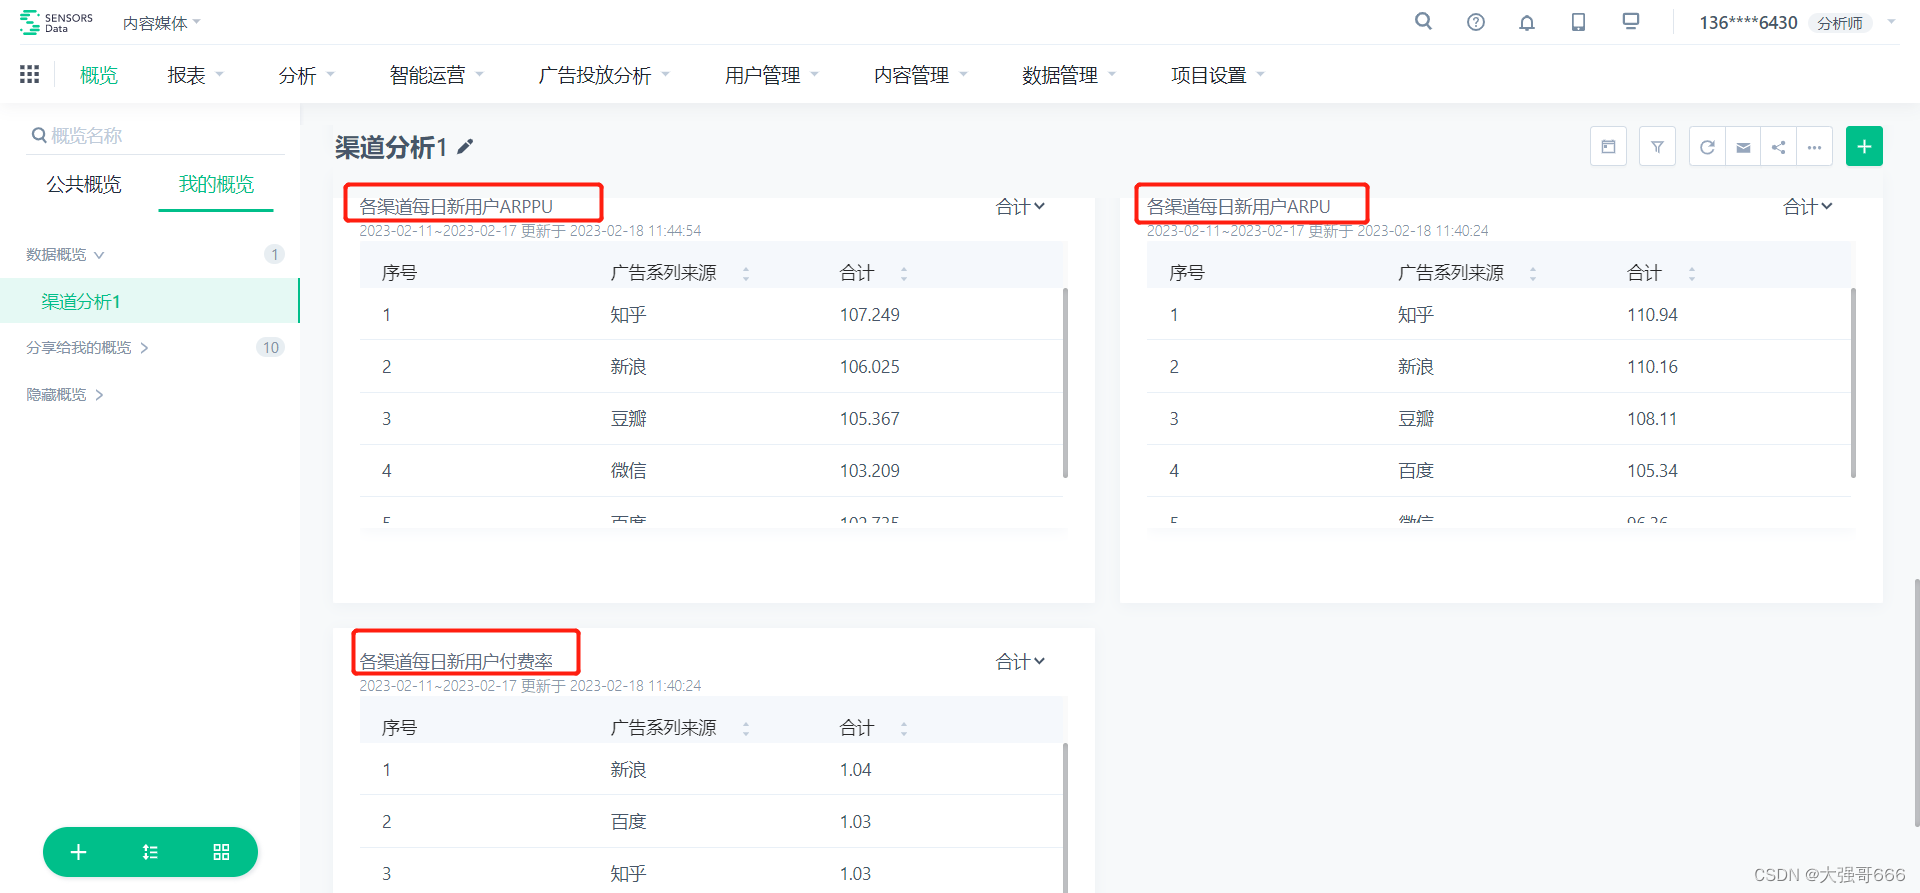Open the 用户管理 menu

[x=771, y=75]
